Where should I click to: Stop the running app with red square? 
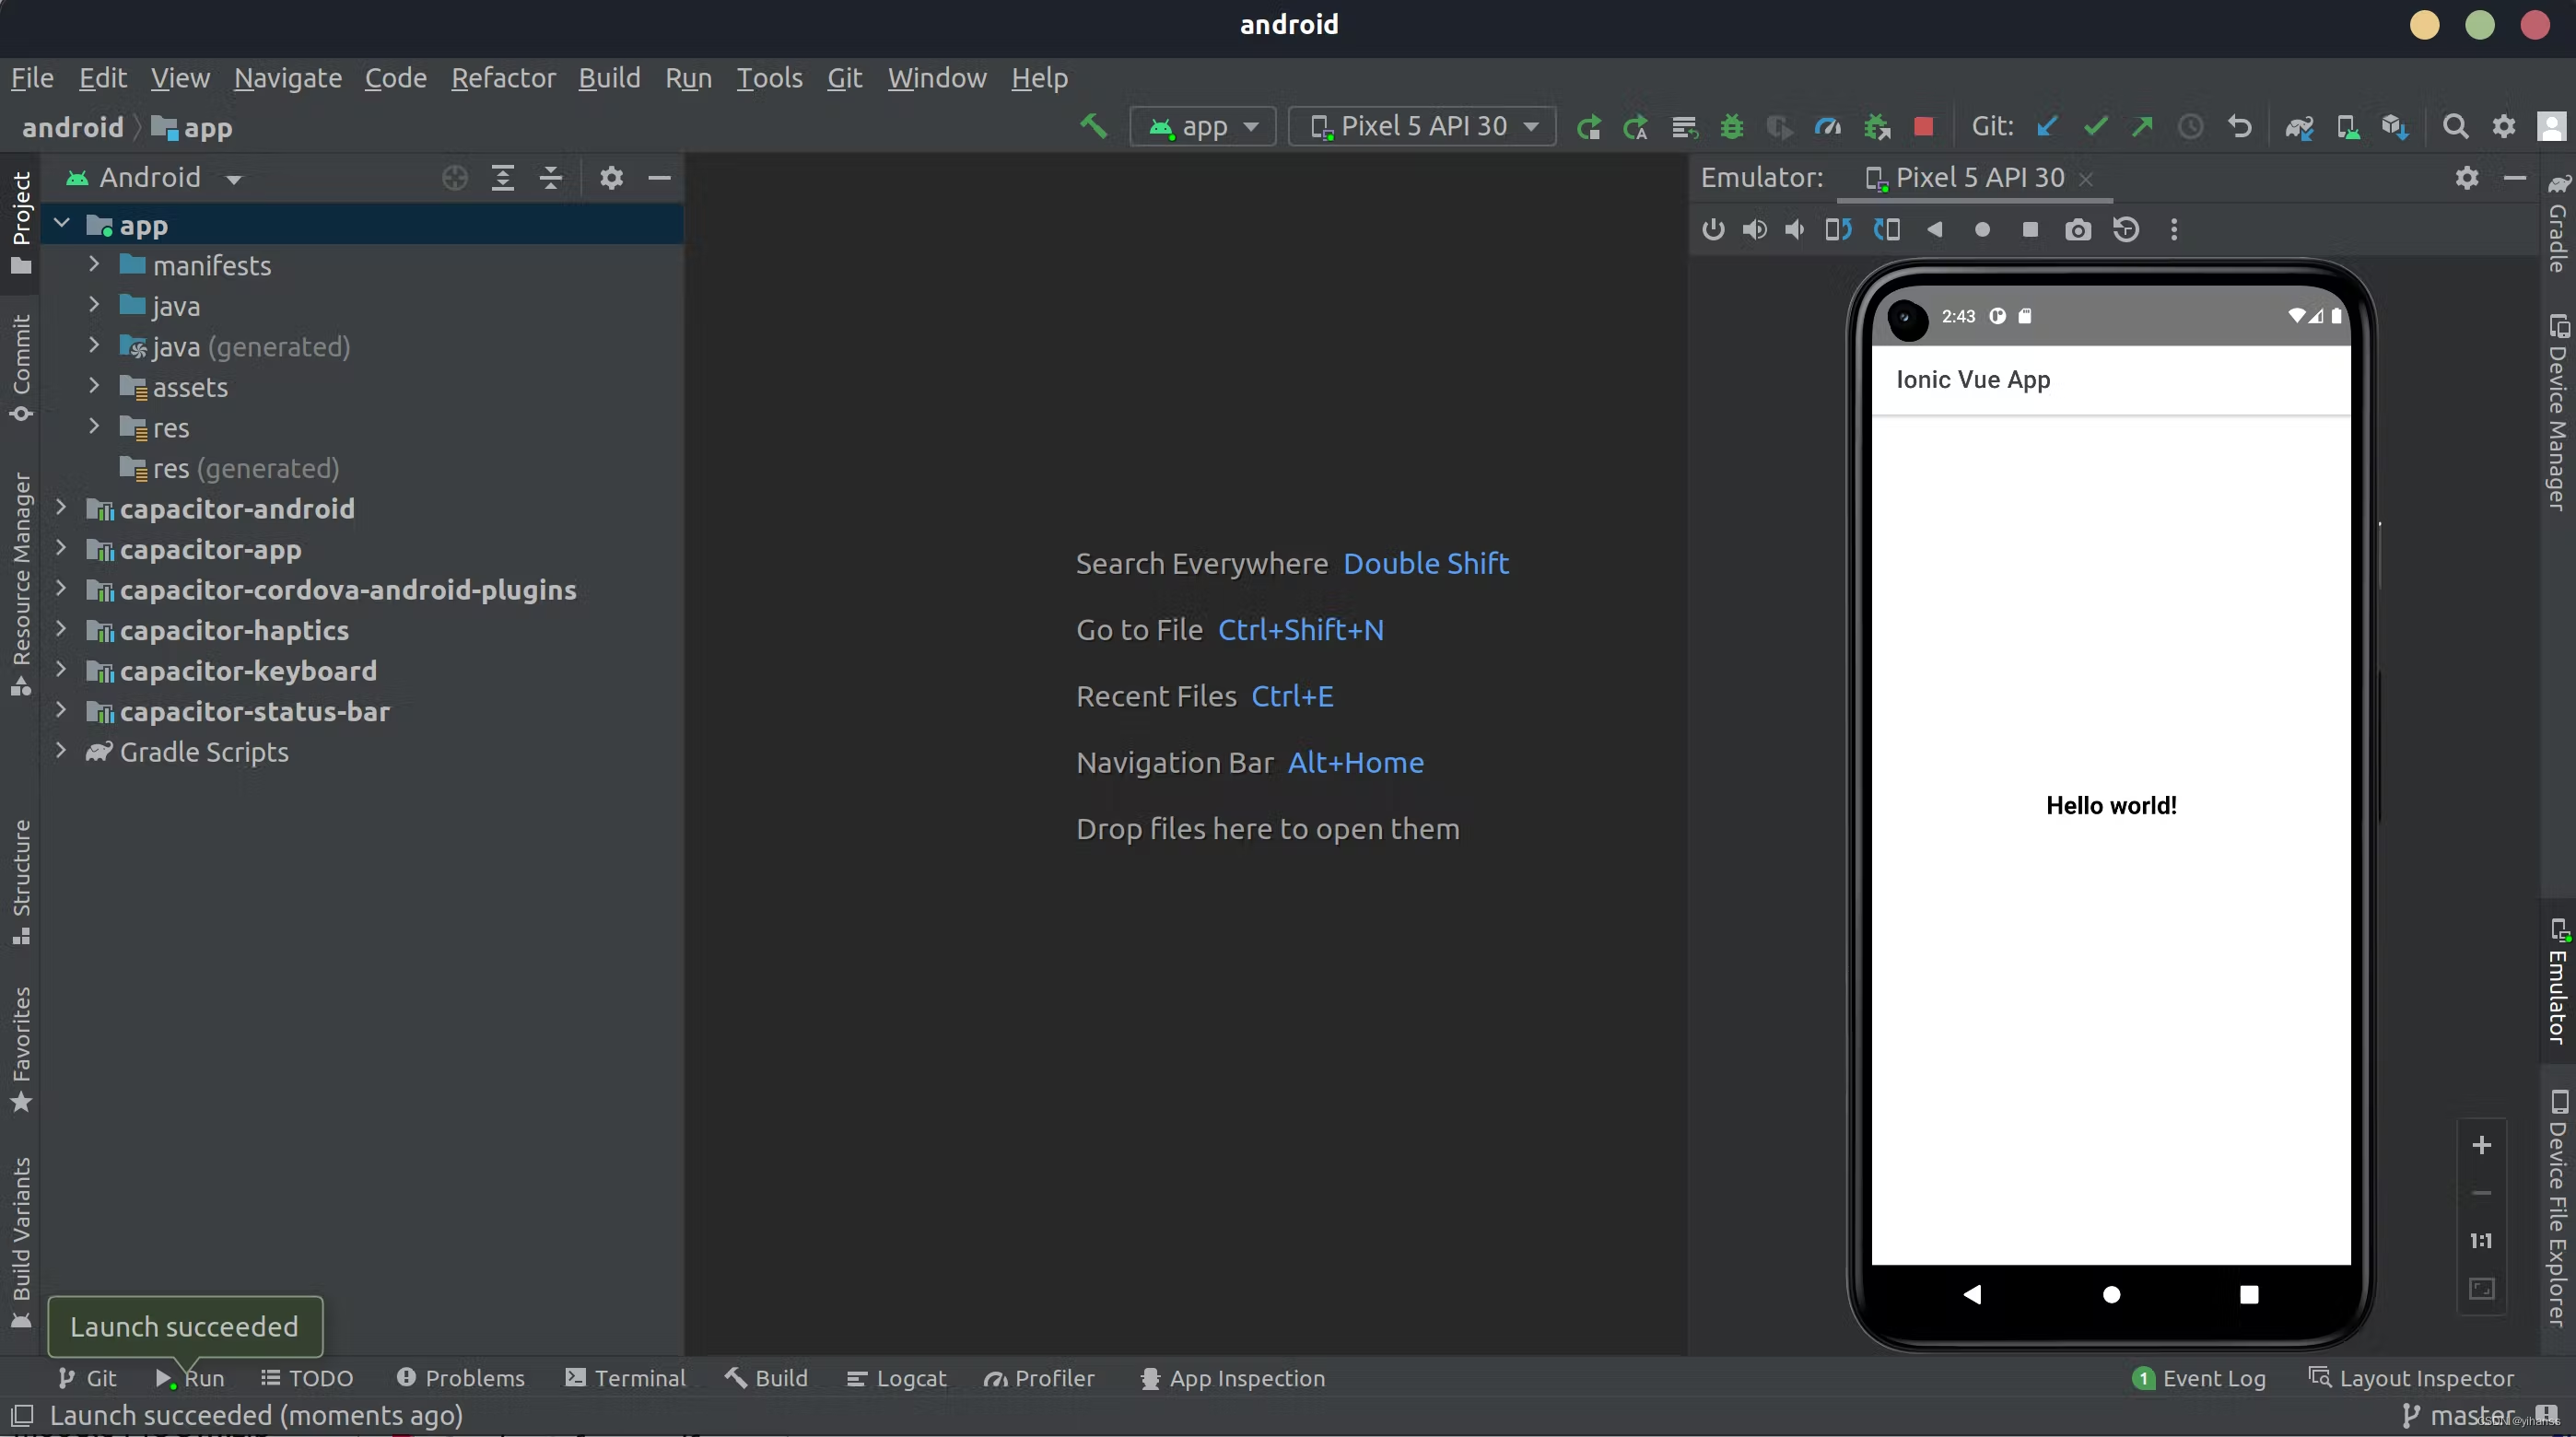[1923, 127]
